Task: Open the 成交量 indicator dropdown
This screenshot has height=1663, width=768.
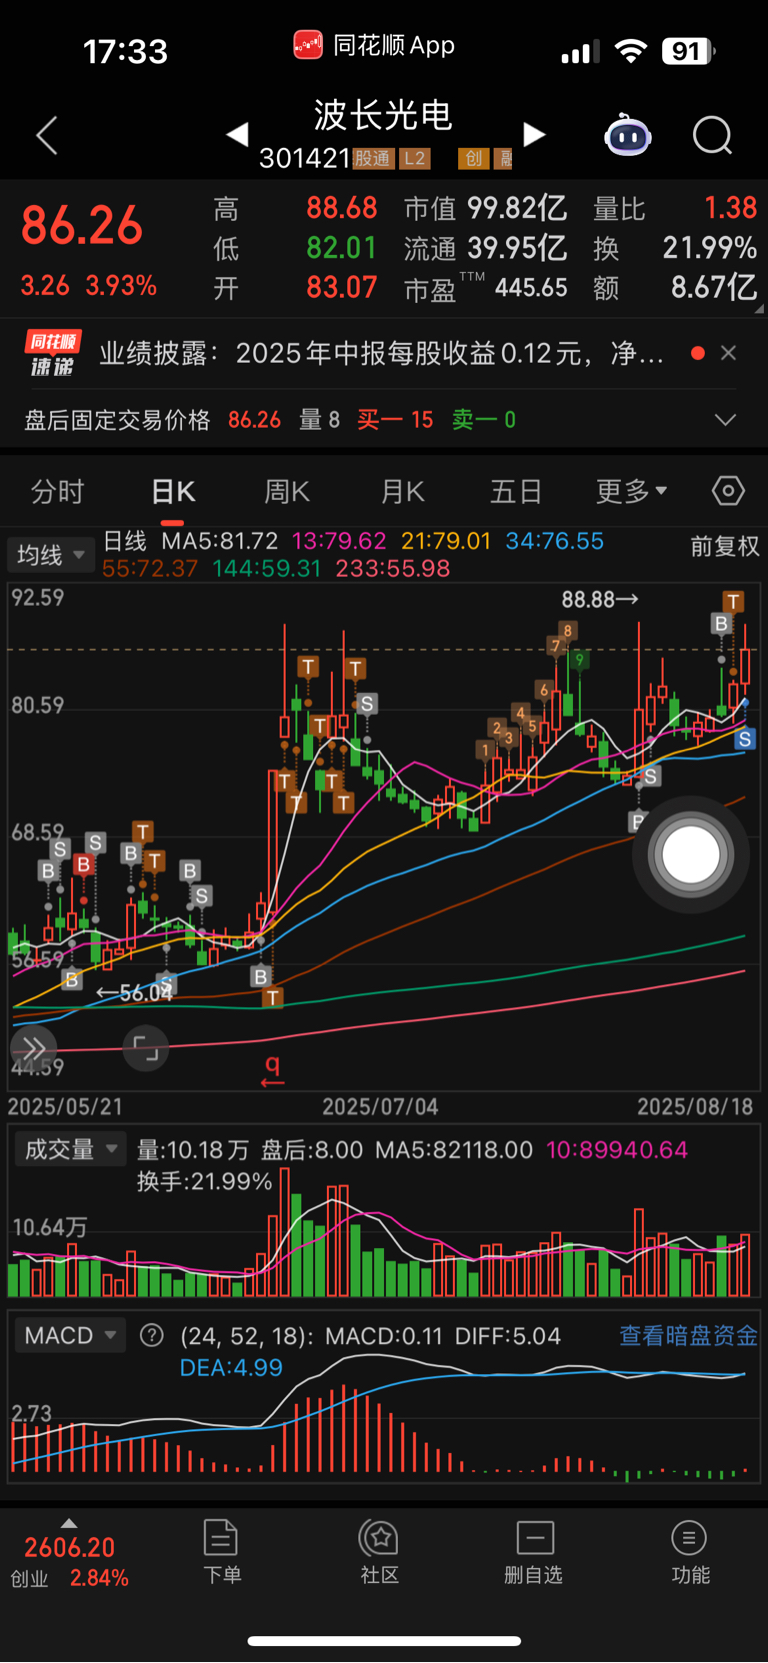Action: click(70, 1150)
